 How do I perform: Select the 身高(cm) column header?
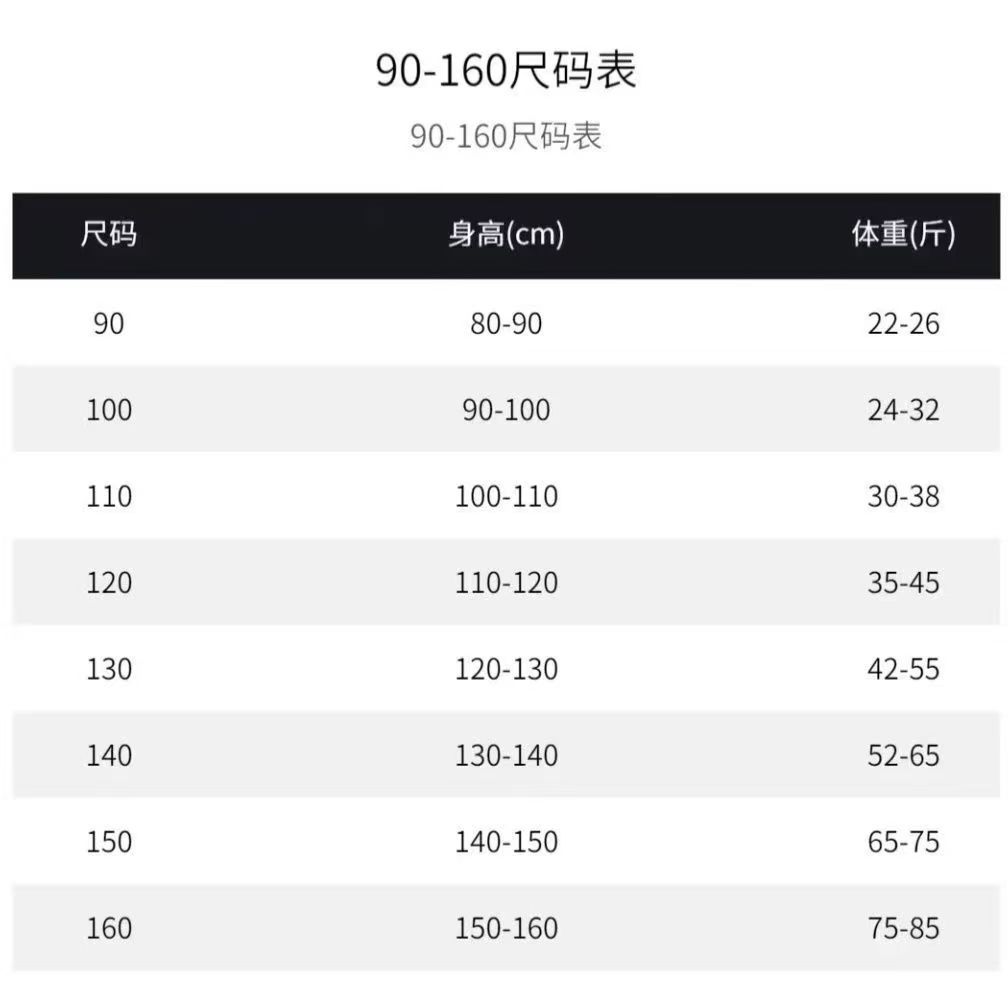pos(506,236)
